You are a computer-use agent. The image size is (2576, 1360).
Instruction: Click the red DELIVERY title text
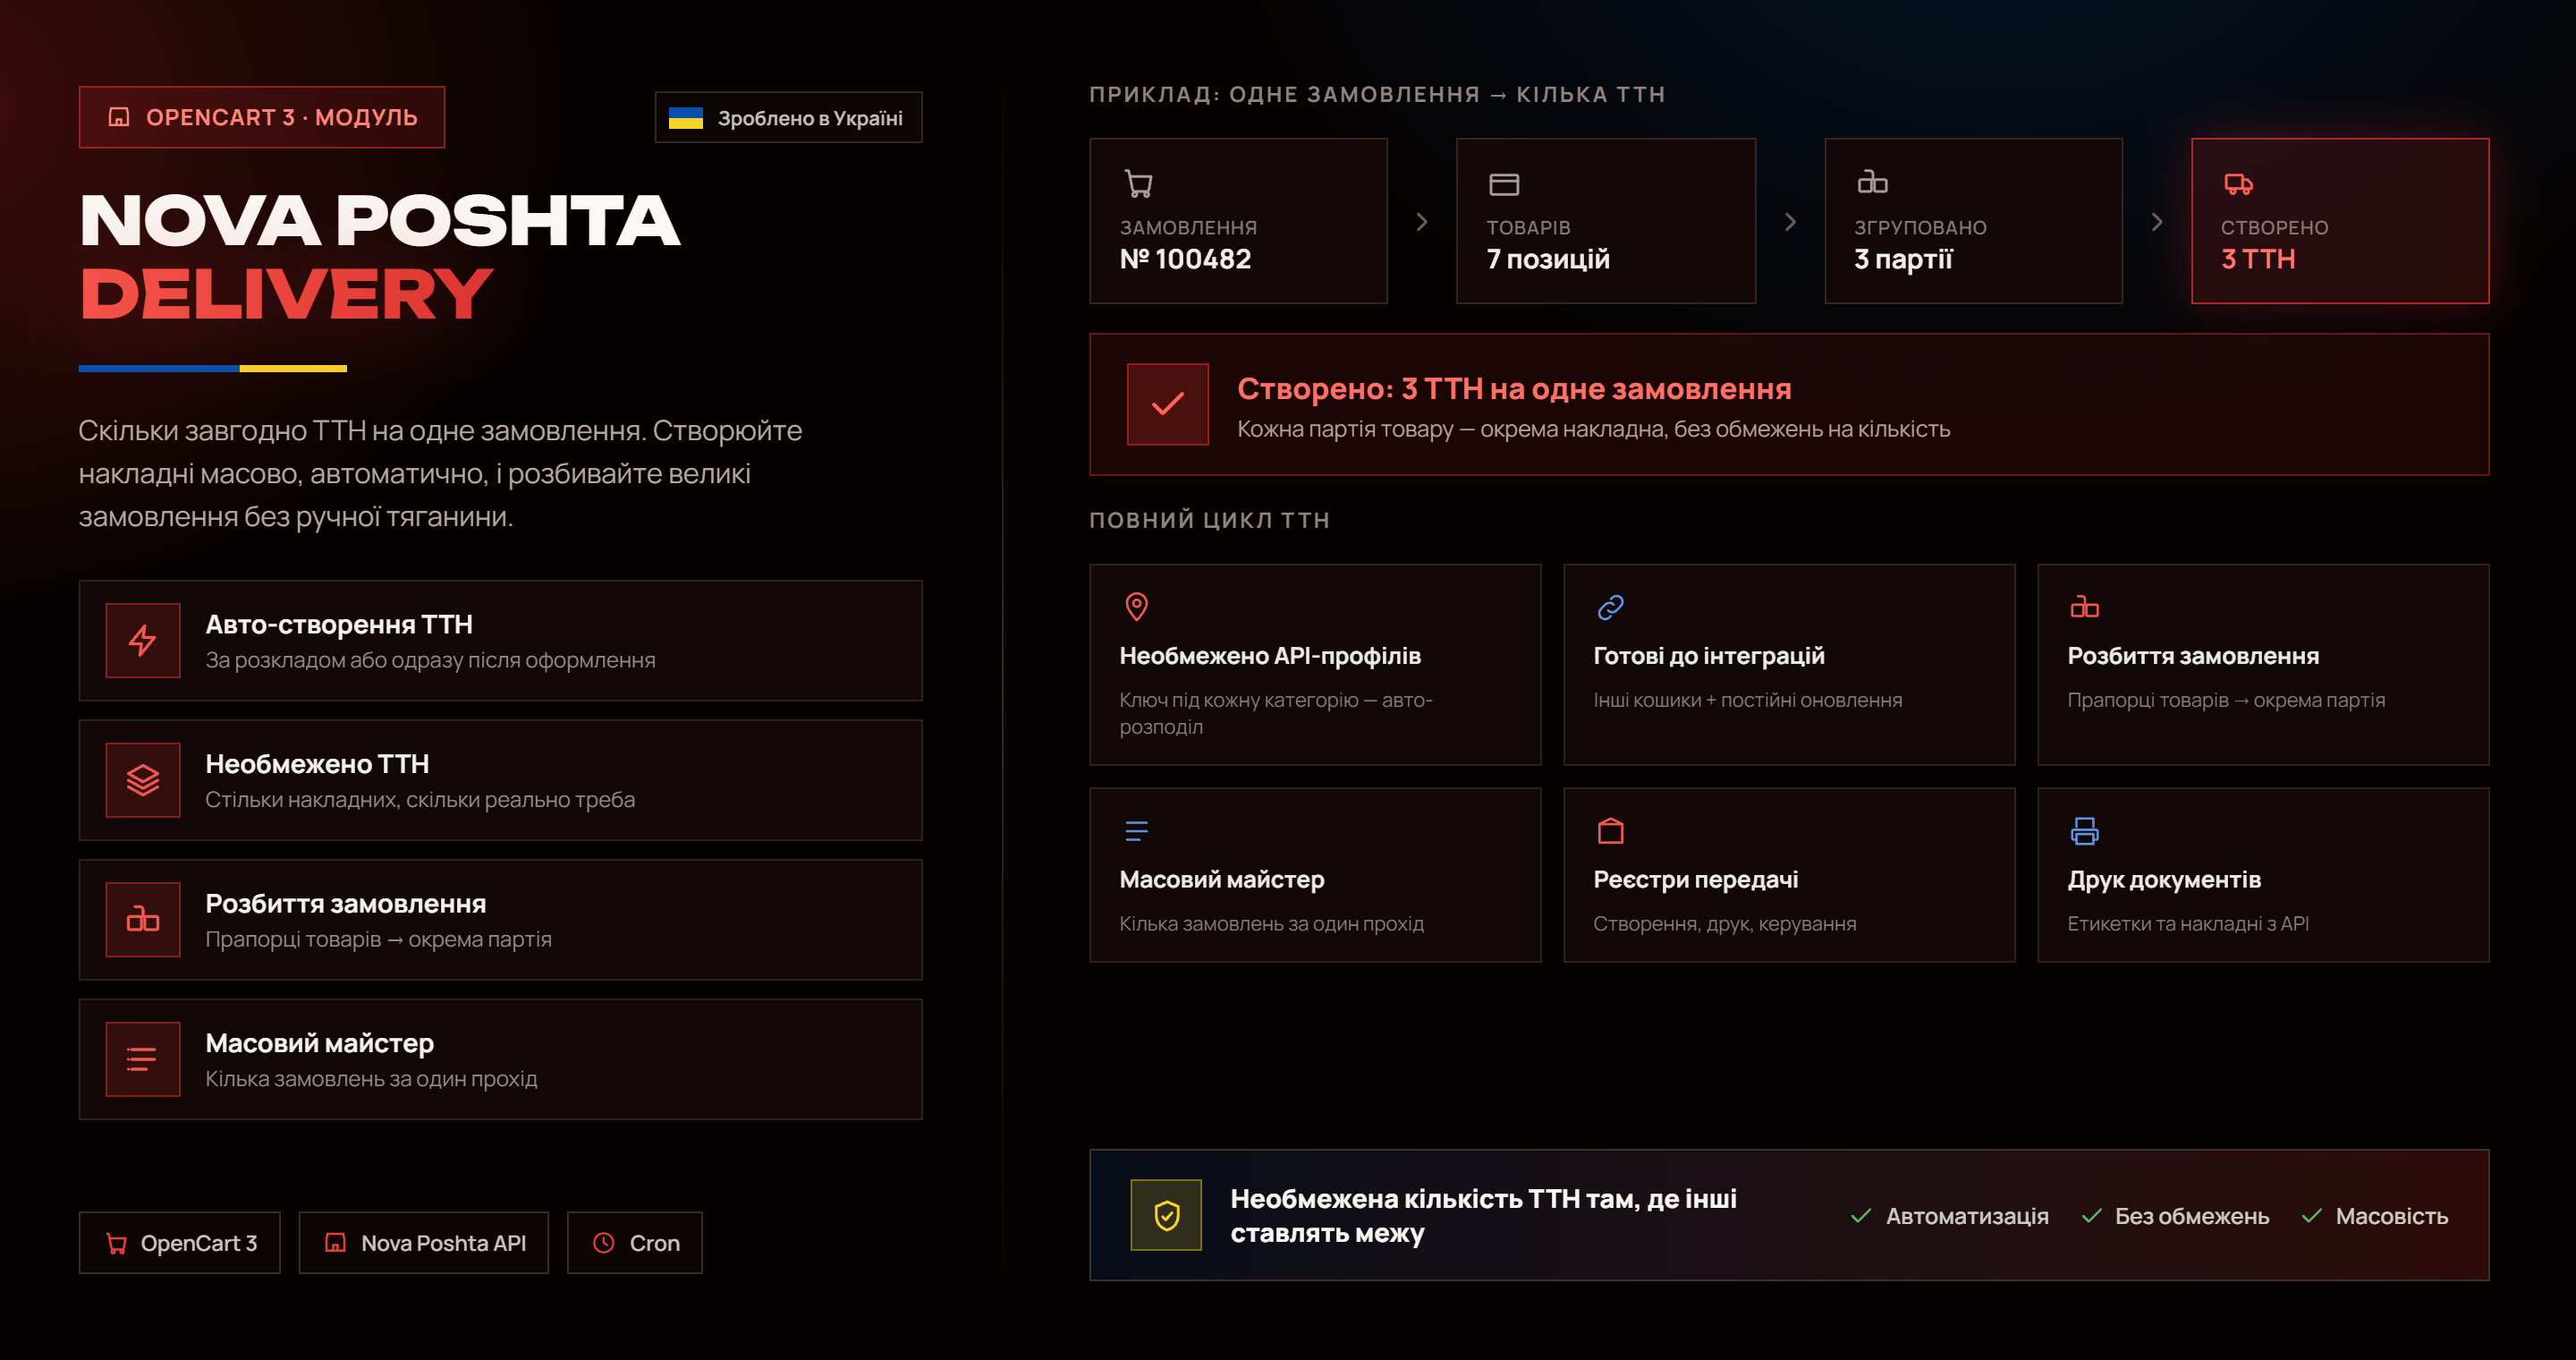point(286,294)
